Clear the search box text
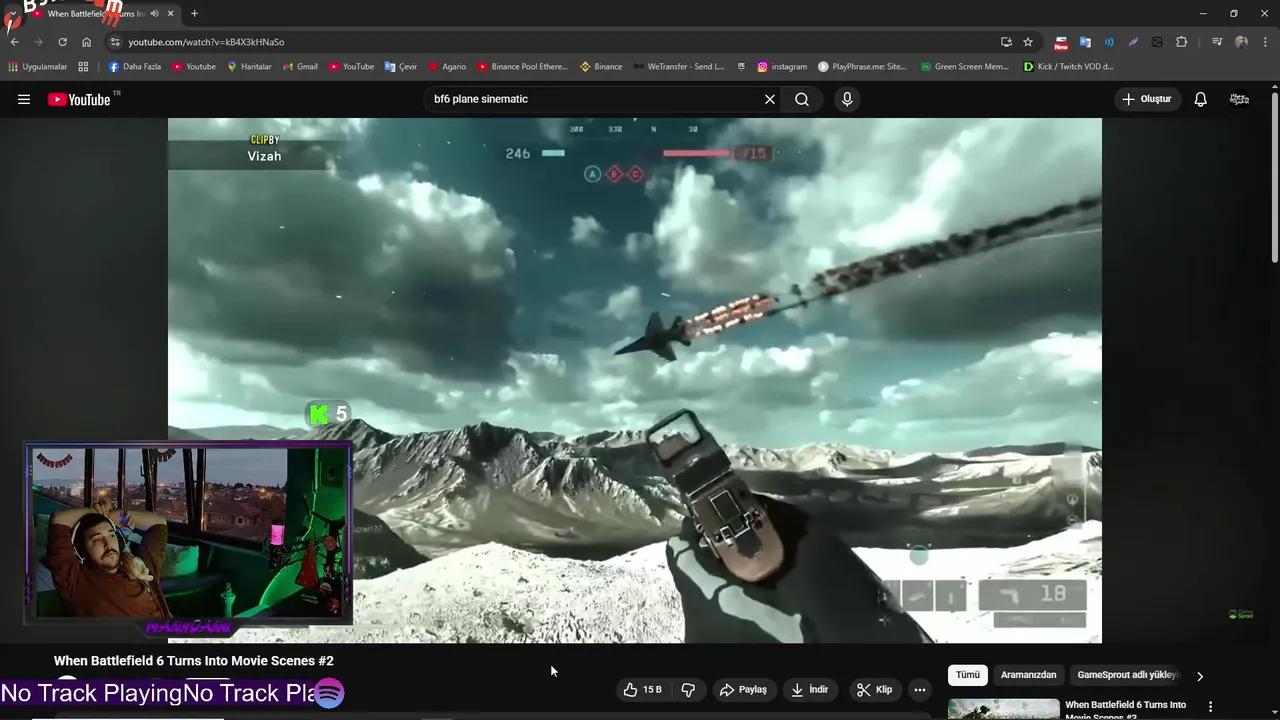The width and height of the screenshot is (1280, 720). [x=770, y=99]
